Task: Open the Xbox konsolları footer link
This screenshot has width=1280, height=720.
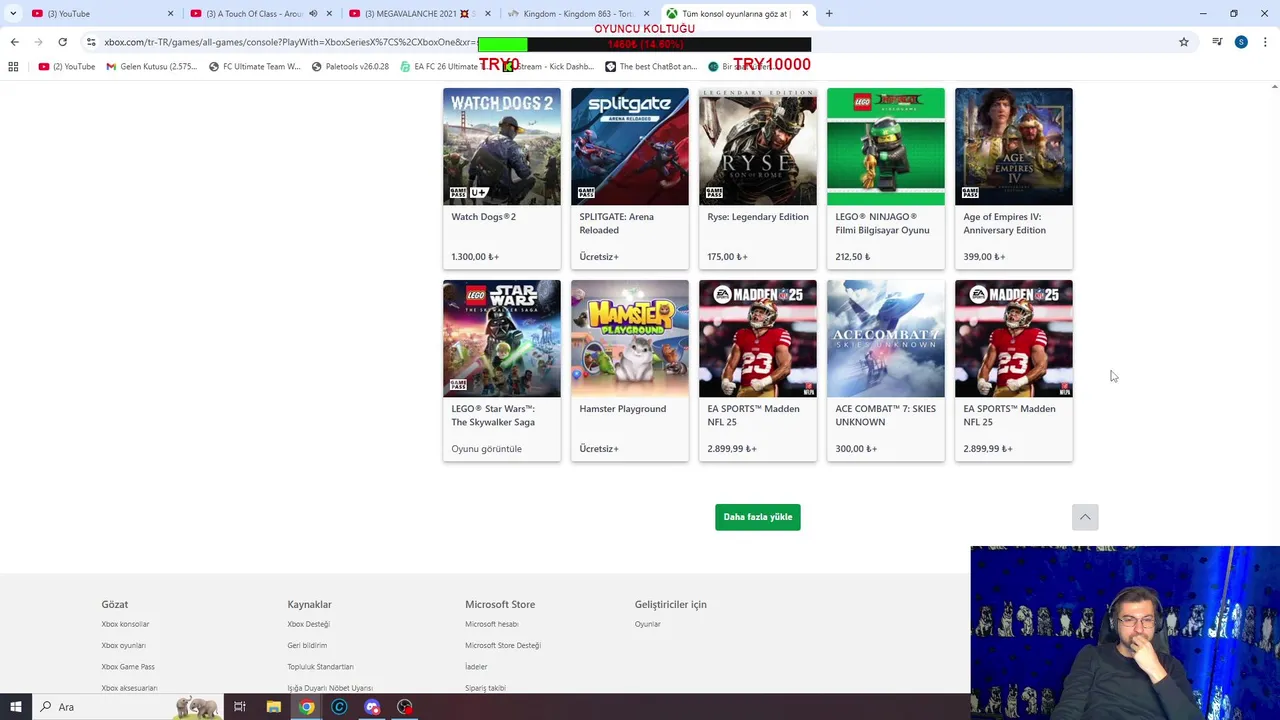Action: point(125,624)
